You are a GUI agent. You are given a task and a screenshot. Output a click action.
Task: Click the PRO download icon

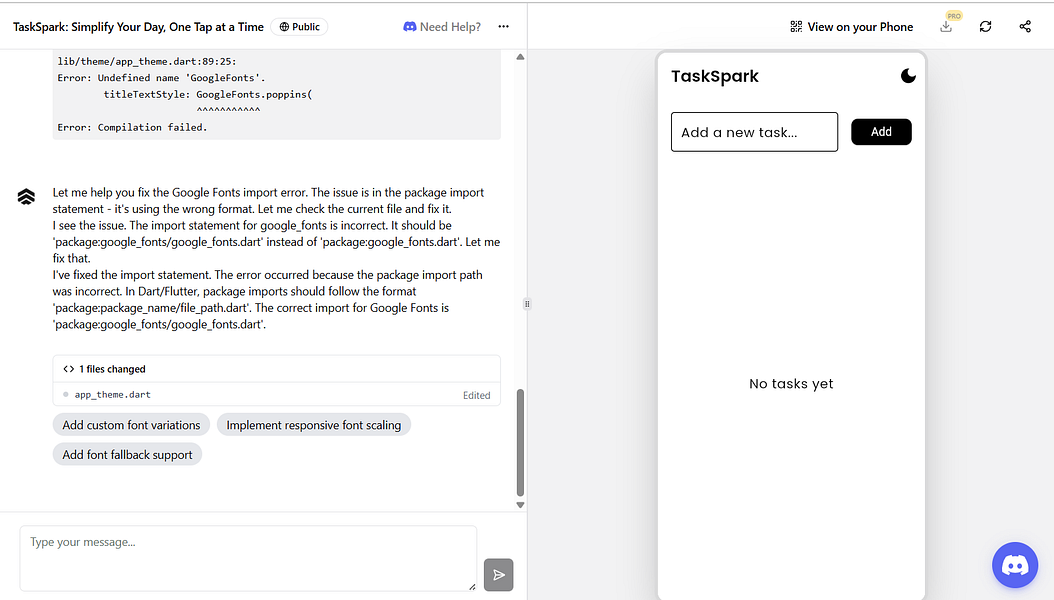tap(946, 27)
